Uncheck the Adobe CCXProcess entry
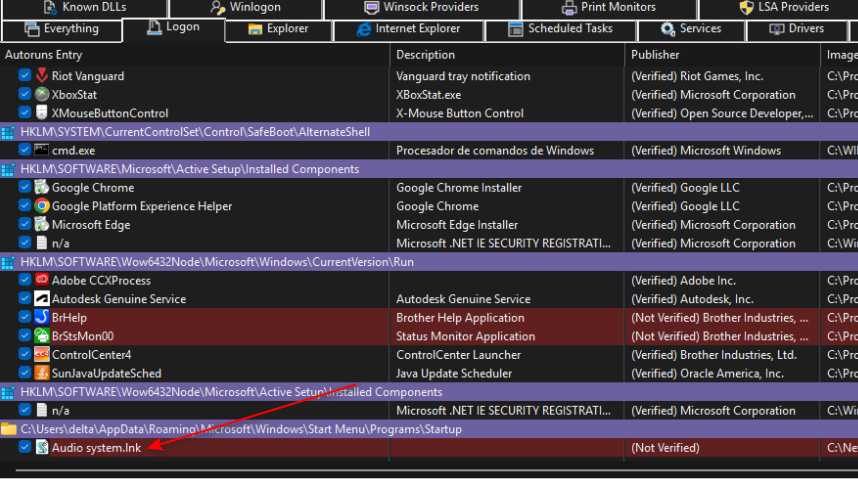This screenshot has width=858, height=479. click(x=24, y=280)
